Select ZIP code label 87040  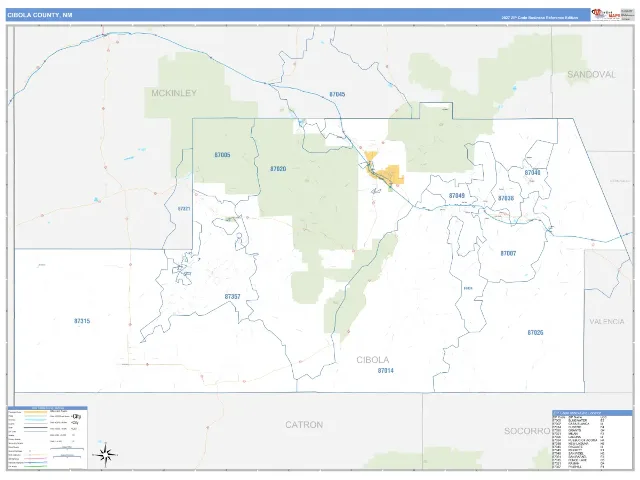pyautogui.click(x=532, y=173)
